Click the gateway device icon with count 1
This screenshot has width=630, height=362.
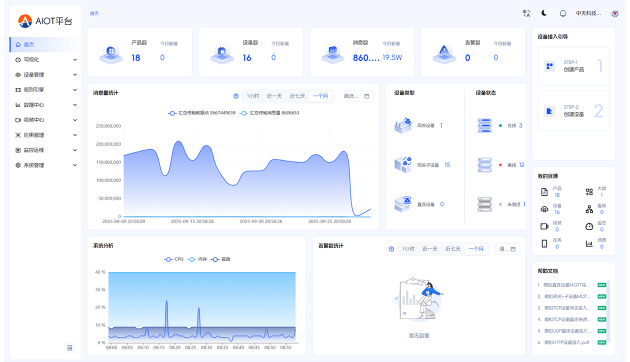point(403,125)
